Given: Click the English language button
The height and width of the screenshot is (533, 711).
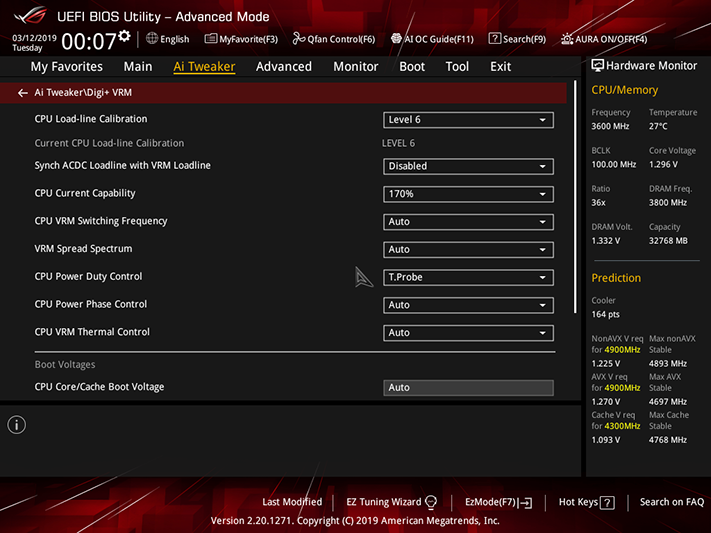Looking at the screenshot, I should click(168, 39).
